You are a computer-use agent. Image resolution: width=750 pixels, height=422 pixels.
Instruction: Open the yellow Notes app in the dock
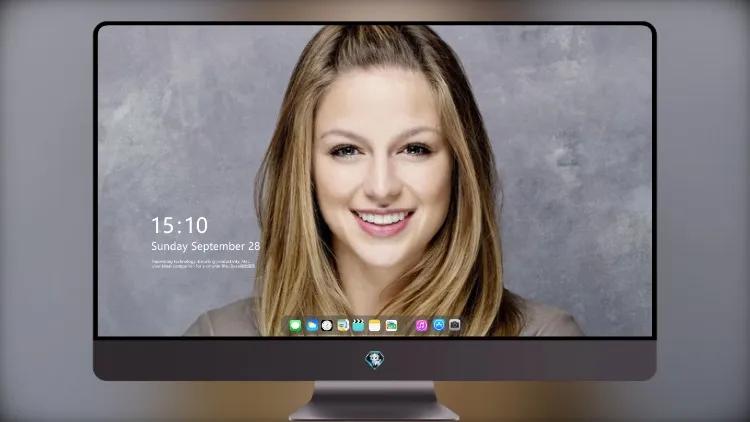(375, 326)
